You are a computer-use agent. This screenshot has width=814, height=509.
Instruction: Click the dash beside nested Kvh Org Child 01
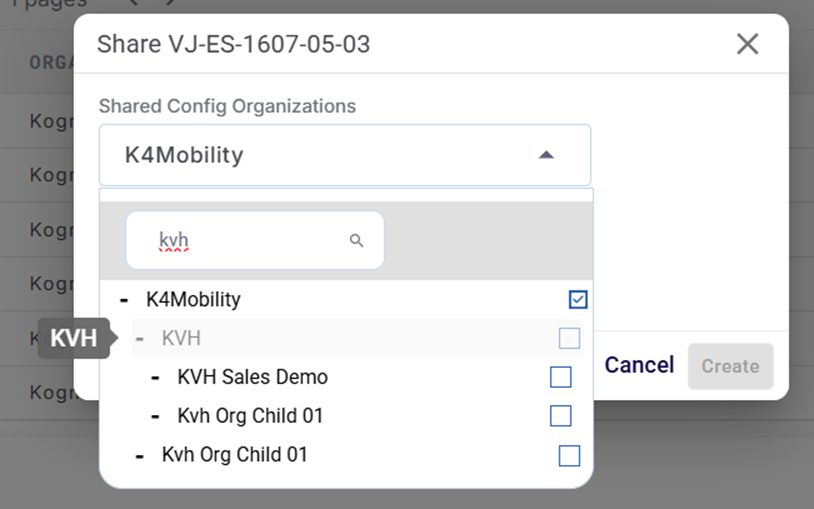pos(155,416)
